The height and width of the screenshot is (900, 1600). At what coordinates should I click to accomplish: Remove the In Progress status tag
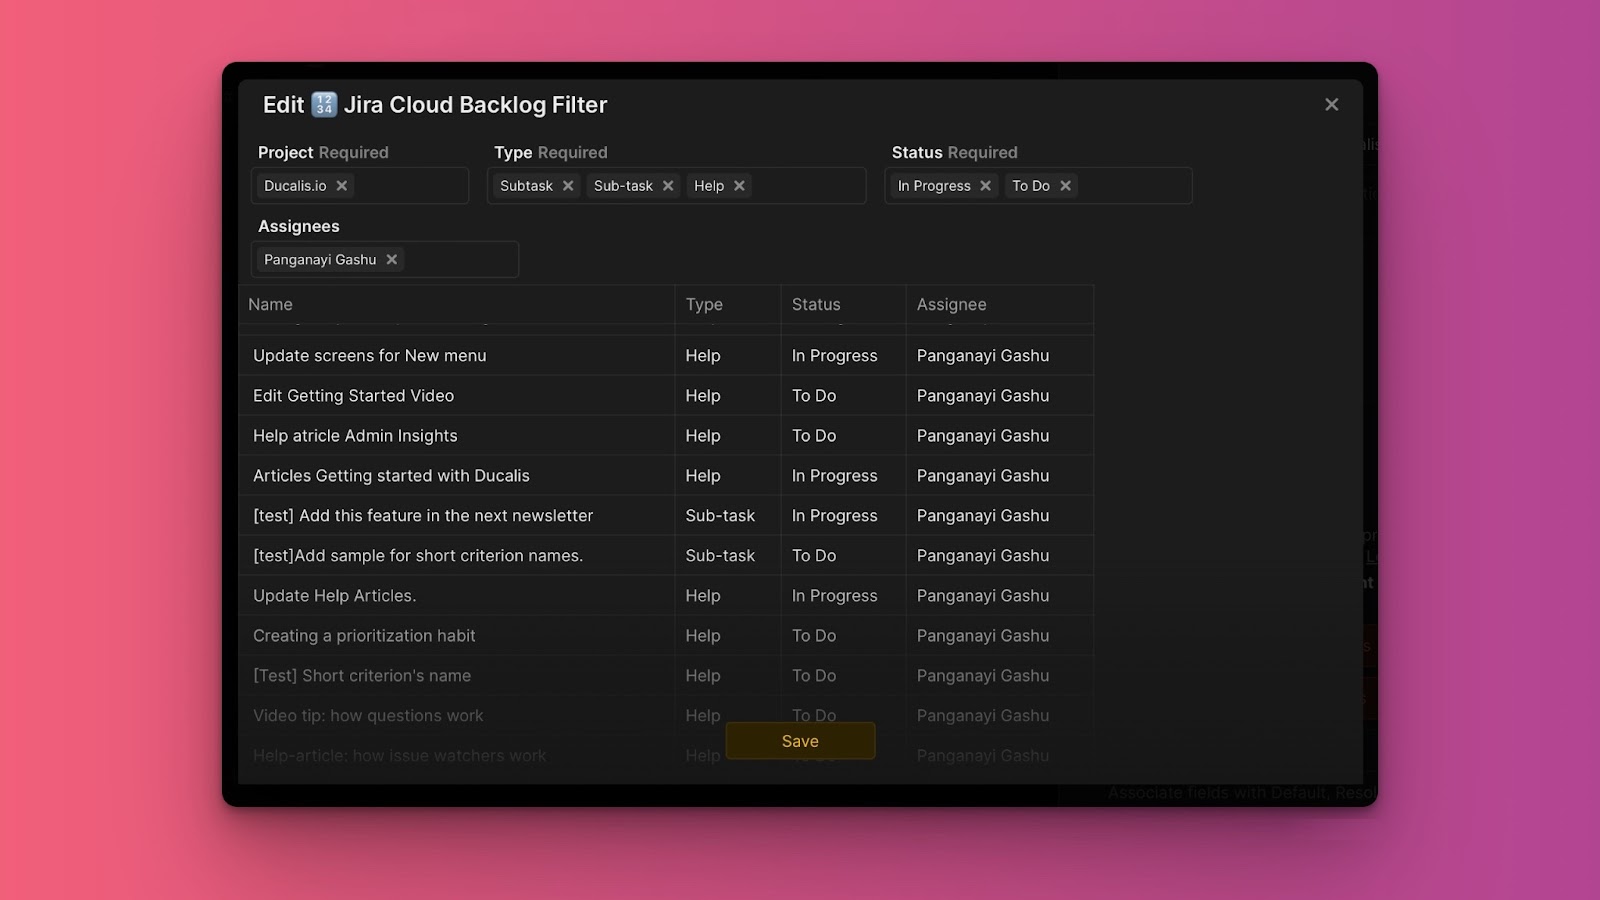coord(986,186)
